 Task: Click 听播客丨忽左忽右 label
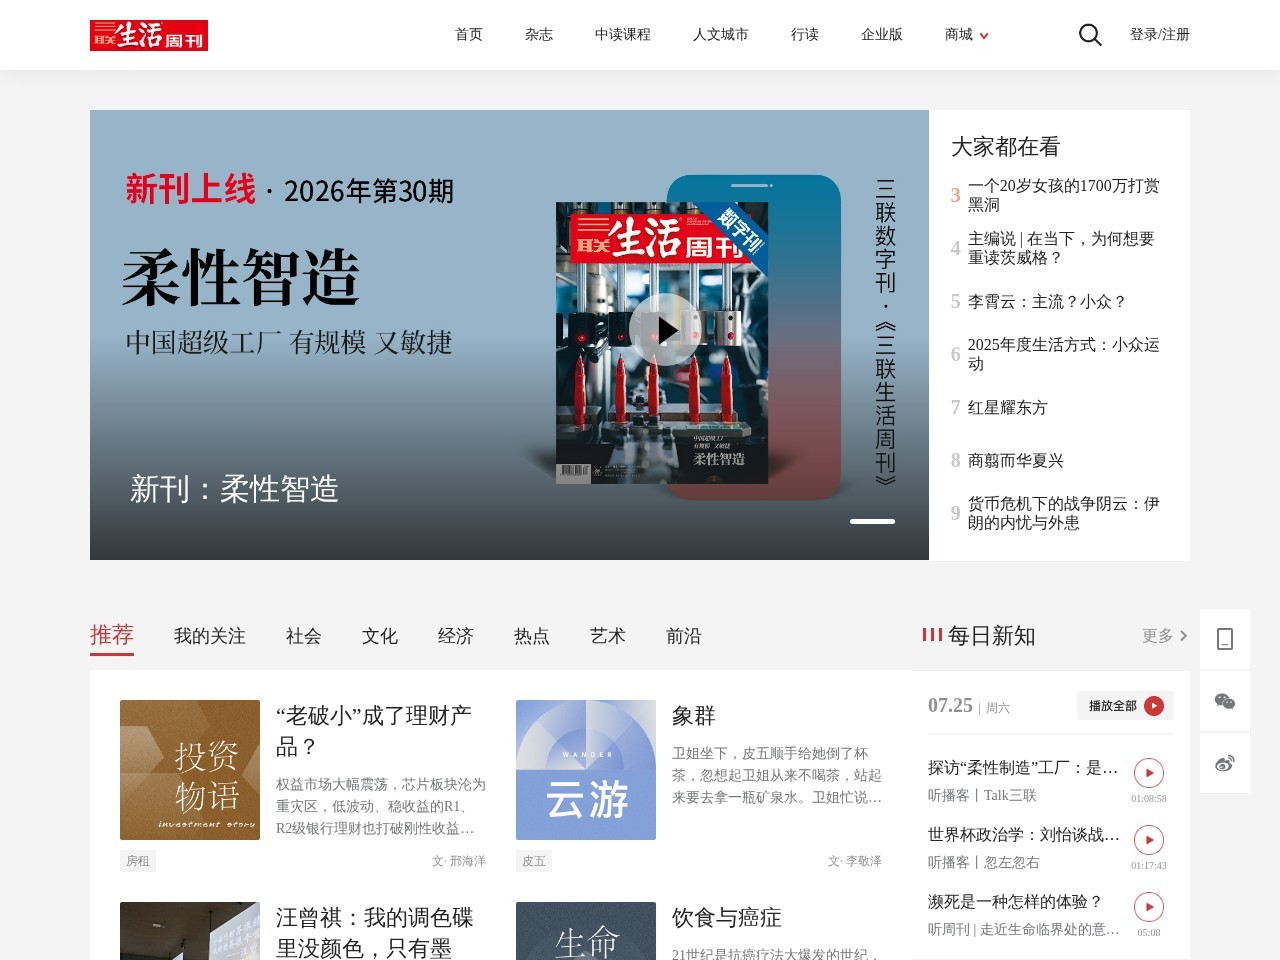point(984,863)
